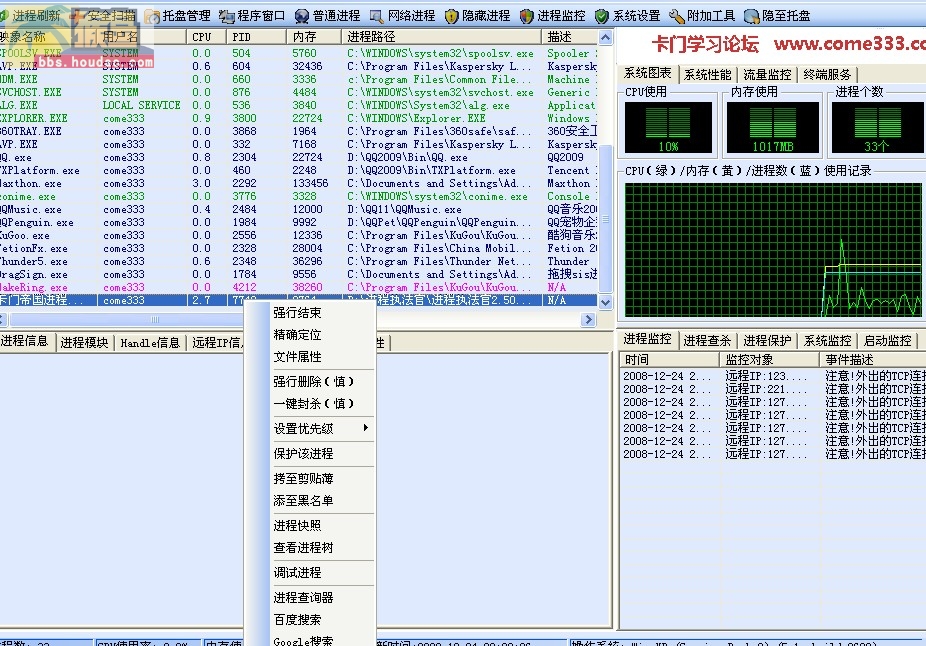
Task: Click the 进程个数 33个 gauge
Action: (878, 128)
